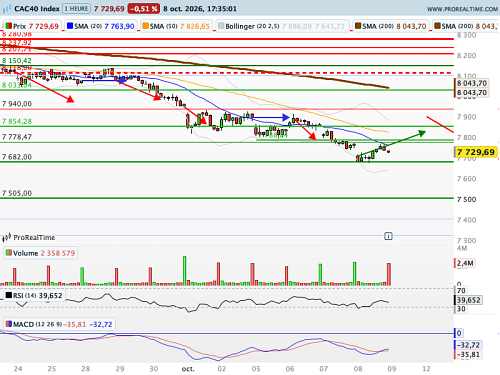
Task: Click the upper 8 043,70 axis tag
Action: pyautogui.click(x=471, y=83)
